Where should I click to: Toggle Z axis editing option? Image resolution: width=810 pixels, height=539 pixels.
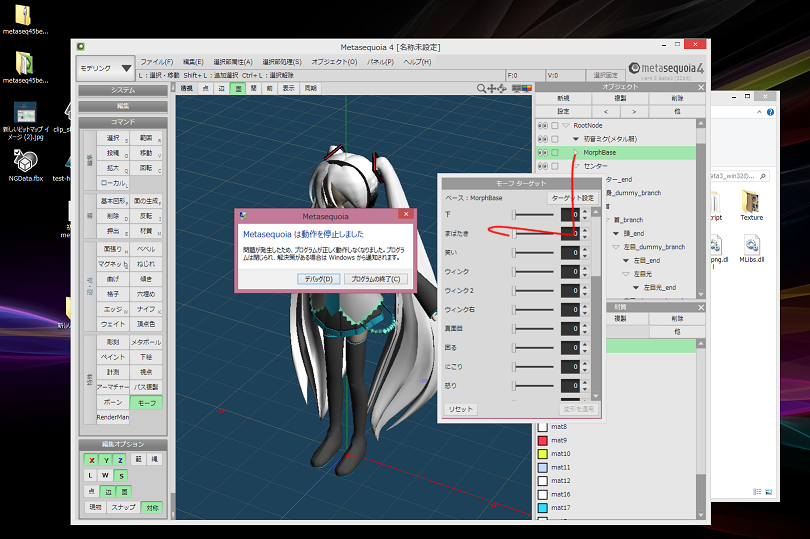pos(120,460)
